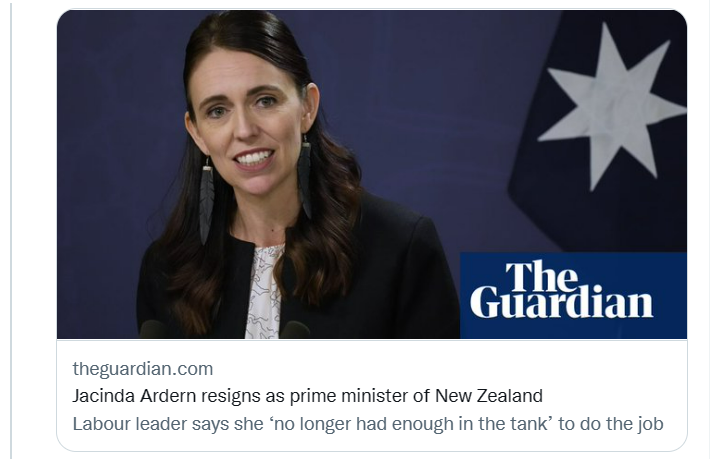718x459 pixels.
Task: Click the patterned white blouse in photo
Action: point(265,293)
